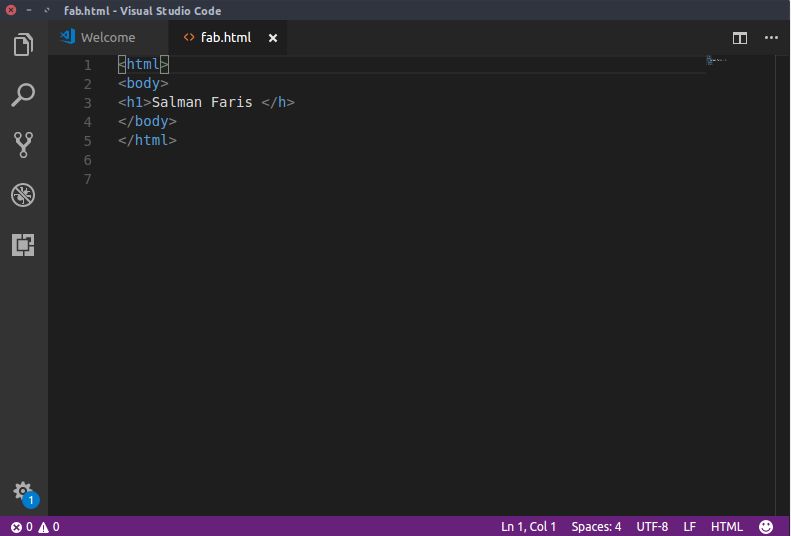Click the opening <h1> tag
The height and width of the screenshot is (536, 791).
135,102
